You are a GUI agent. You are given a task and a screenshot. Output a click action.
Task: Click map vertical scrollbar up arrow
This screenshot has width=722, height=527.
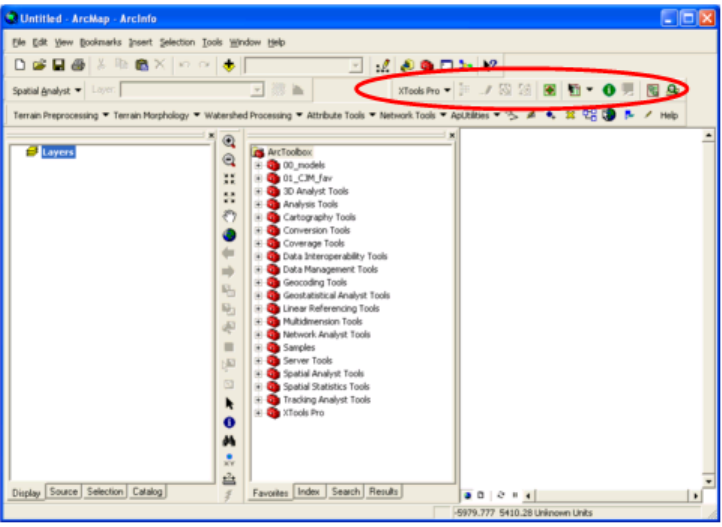click(x=709, y=135)
